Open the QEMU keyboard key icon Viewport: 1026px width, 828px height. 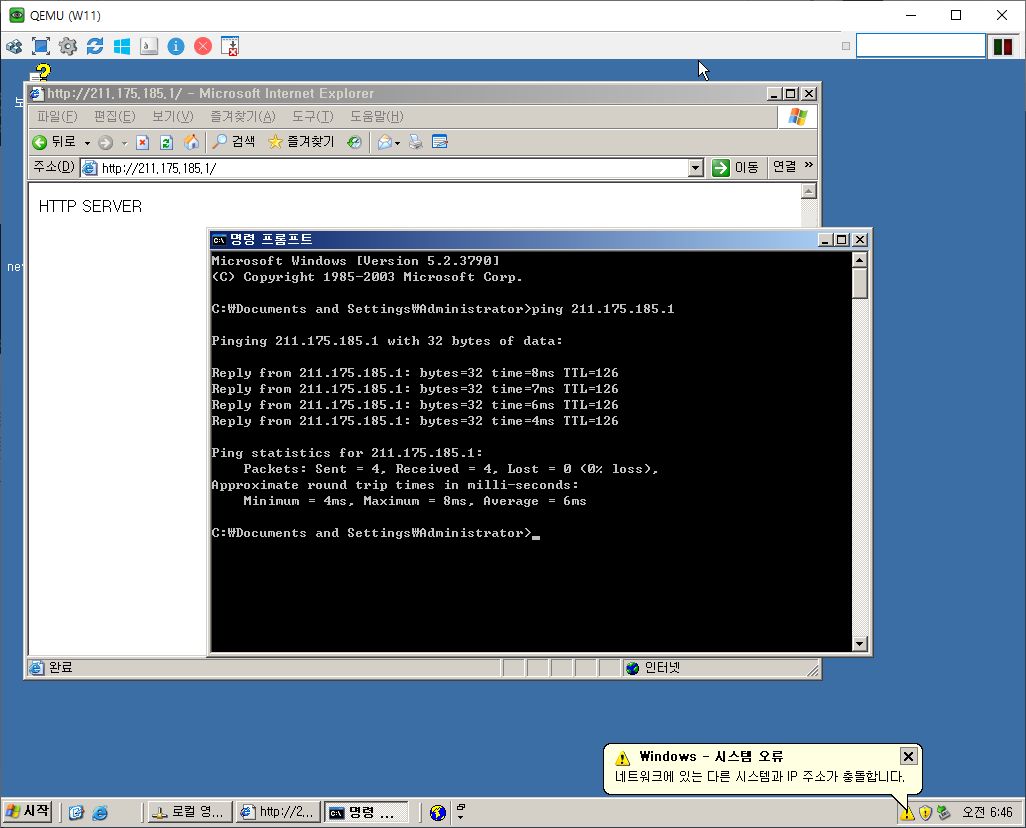(149, 46)
